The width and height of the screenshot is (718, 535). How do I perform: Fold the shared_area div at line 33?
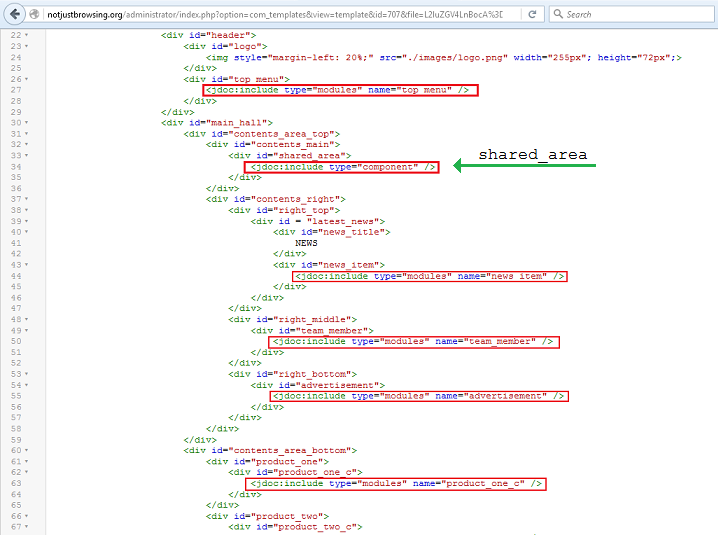click(26, 155)
